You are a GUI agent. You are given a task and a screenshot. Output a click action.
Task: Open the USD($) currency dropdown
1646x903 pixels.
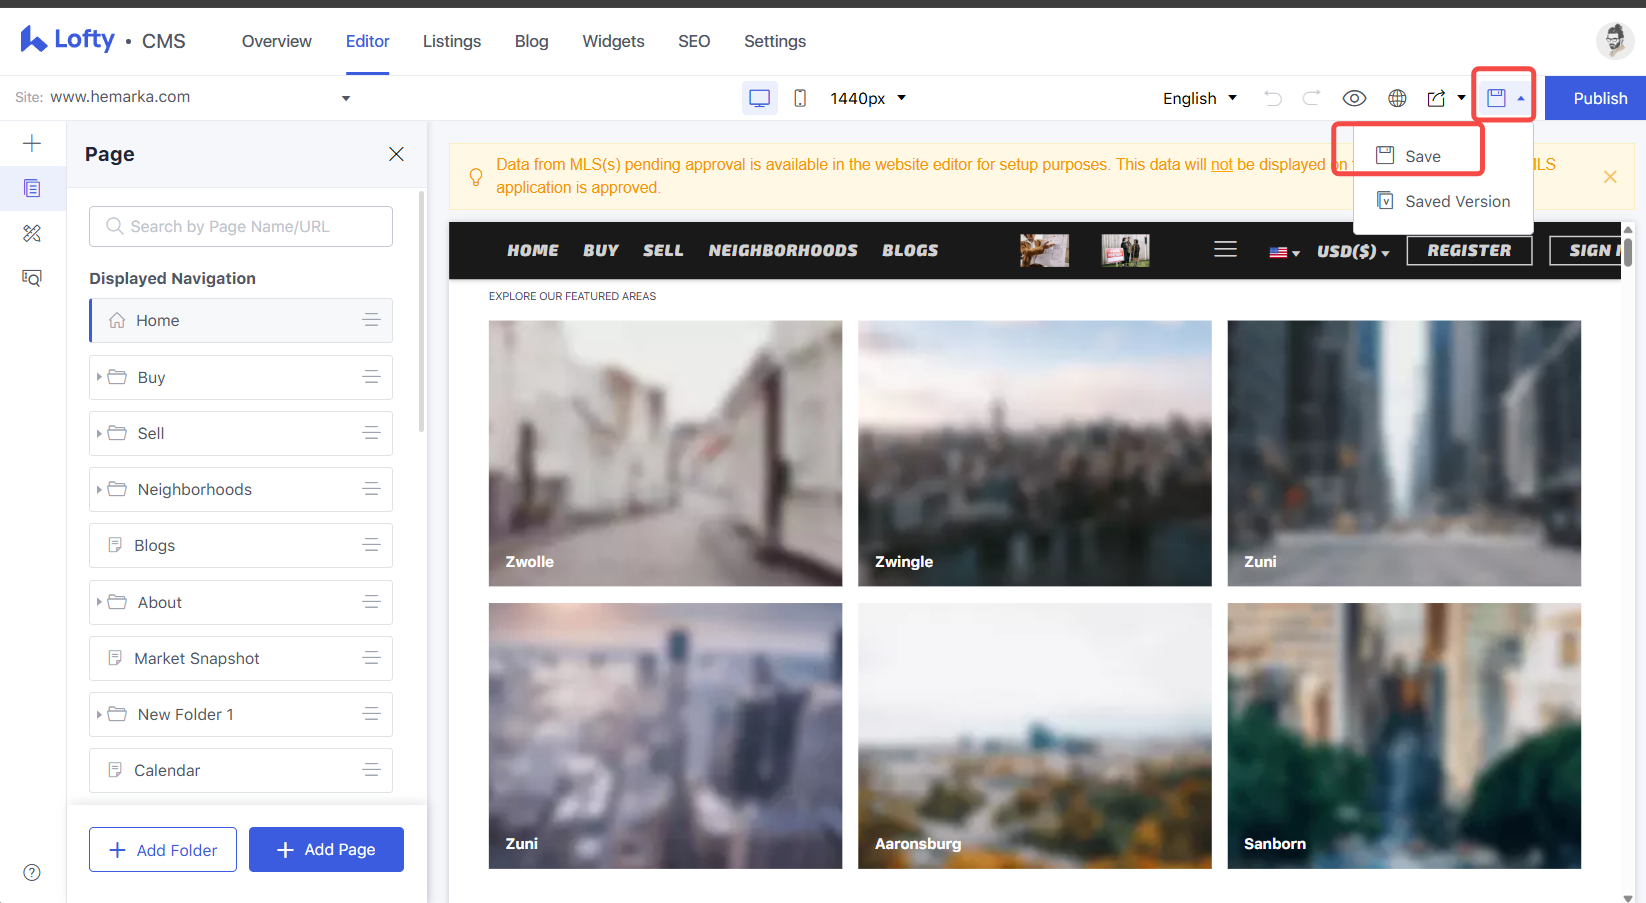point(1353,251)
